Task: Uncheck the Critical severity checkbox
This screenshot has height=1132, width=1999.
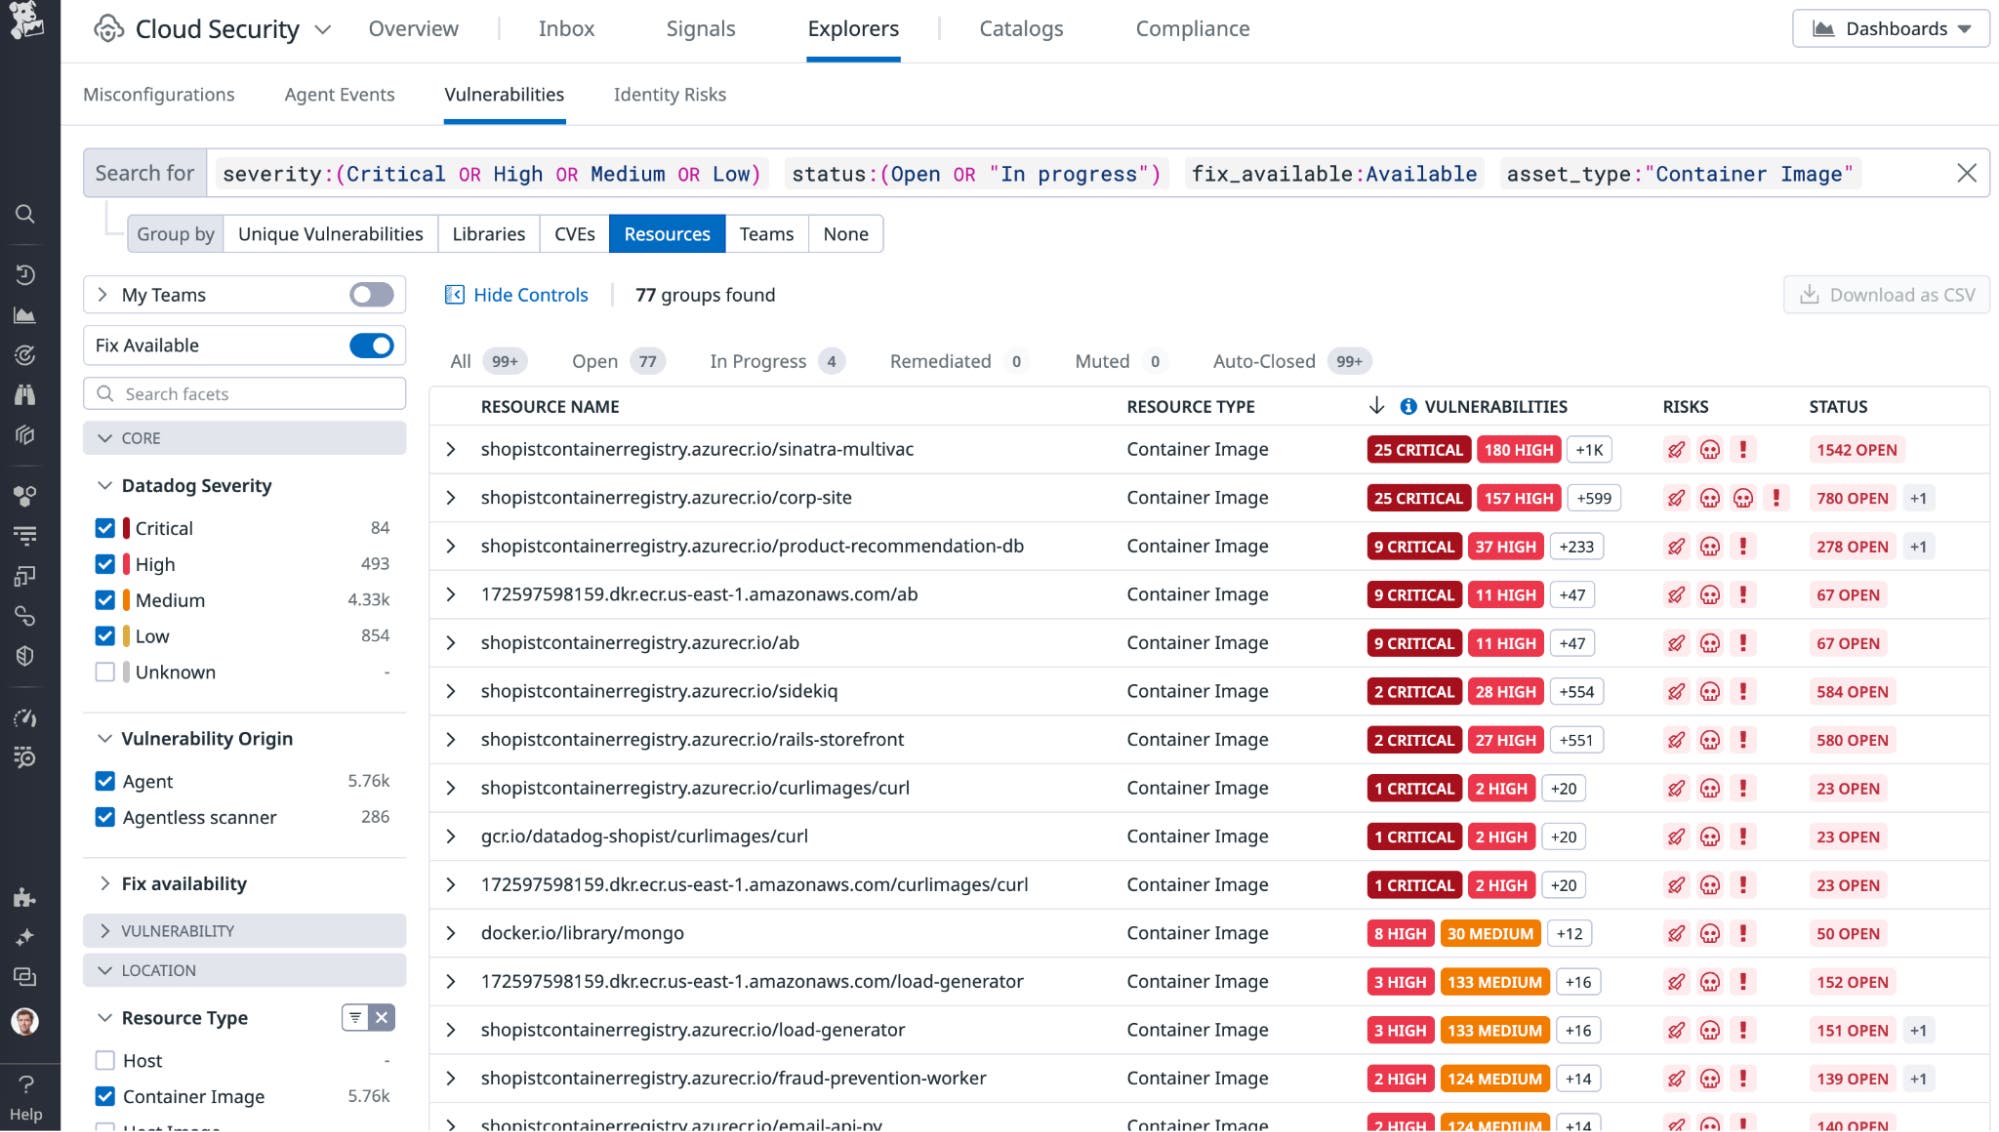Action: coord(105,527)
